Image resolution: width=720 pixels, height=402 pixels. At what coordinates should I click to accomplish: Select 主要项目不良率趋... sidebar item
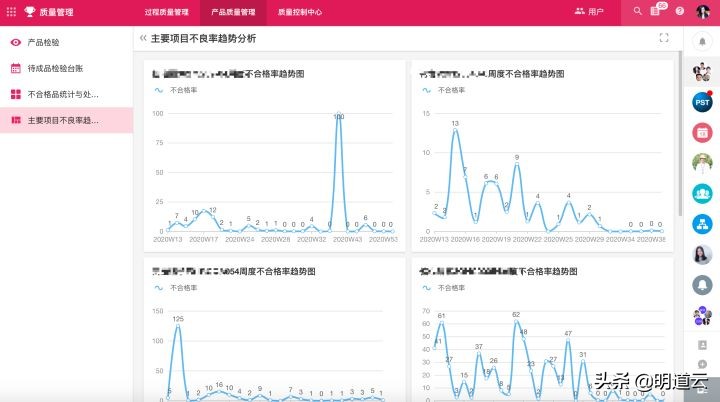click(67, 120)
